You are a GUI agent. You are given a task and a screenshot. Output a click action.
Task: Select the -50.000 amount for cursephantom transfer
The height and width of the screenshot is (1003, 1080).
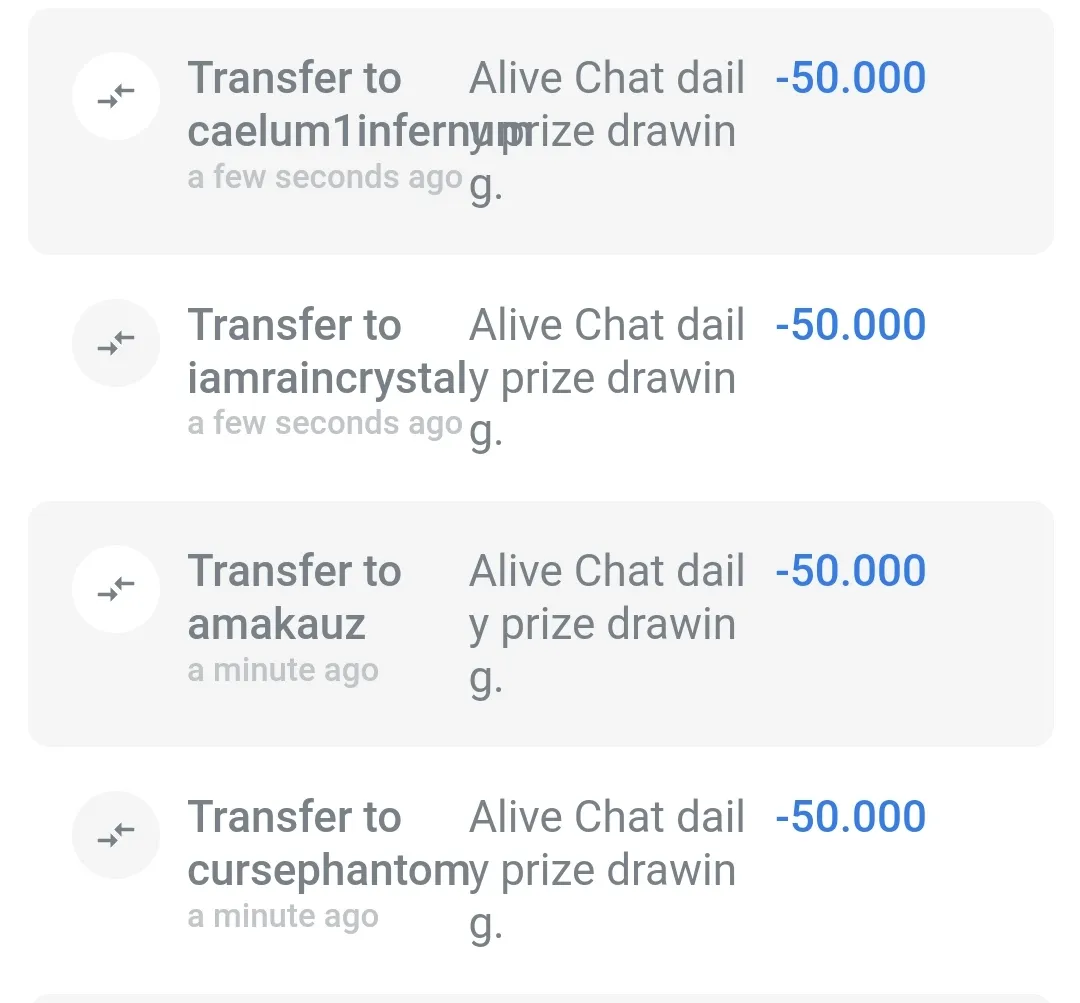point(850,817)
